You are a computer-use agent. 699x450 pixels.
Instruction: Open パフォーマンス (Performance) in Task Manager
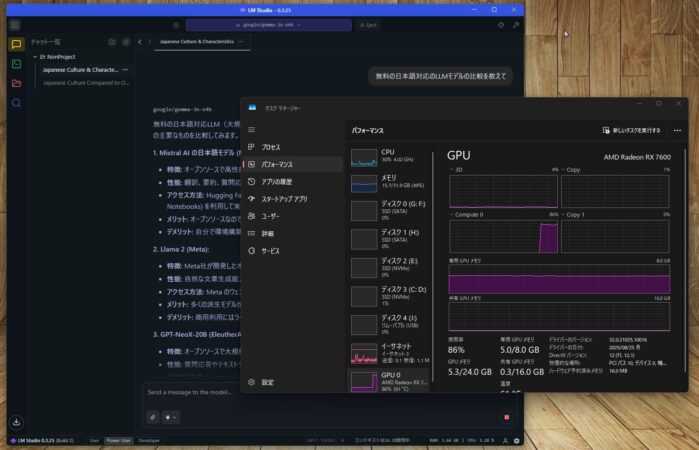coord(292,165)
